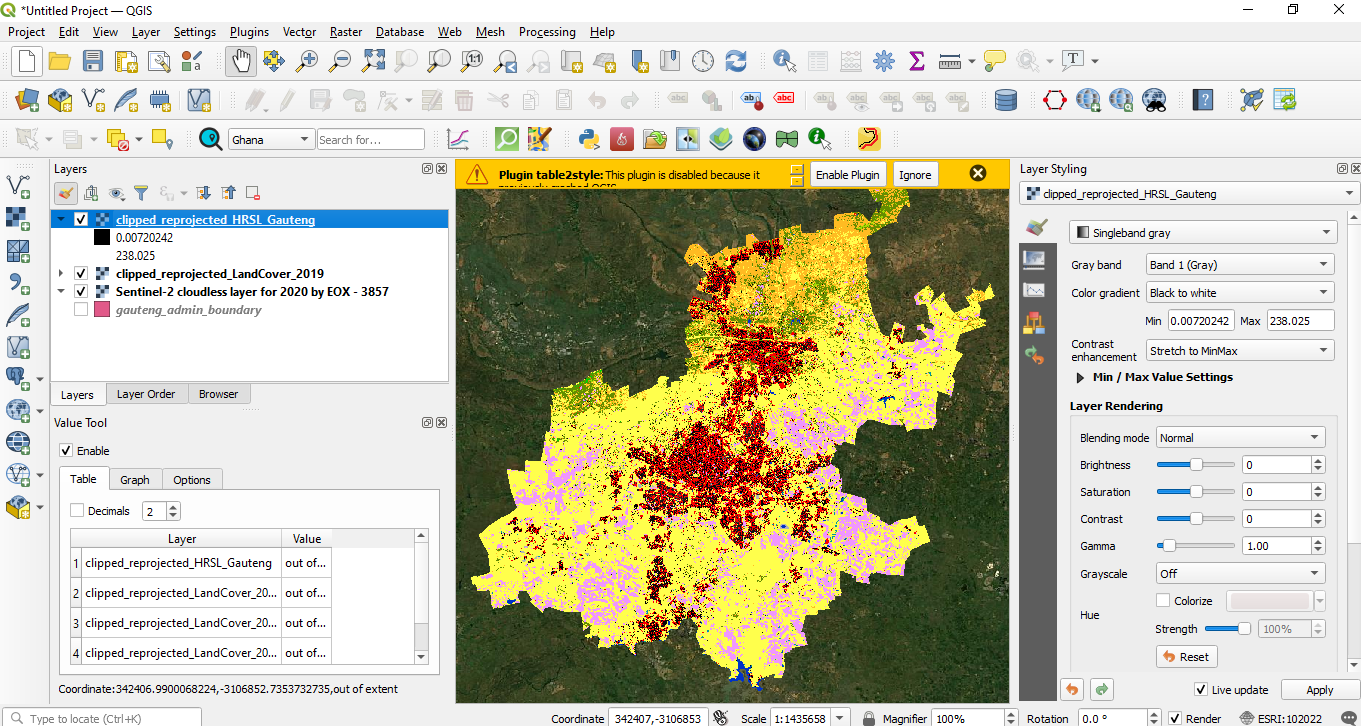Expand the clipped_reprojected_LandCover_2019 layer tree
This screenshot has width=1361, height=726.
point(61,273)
